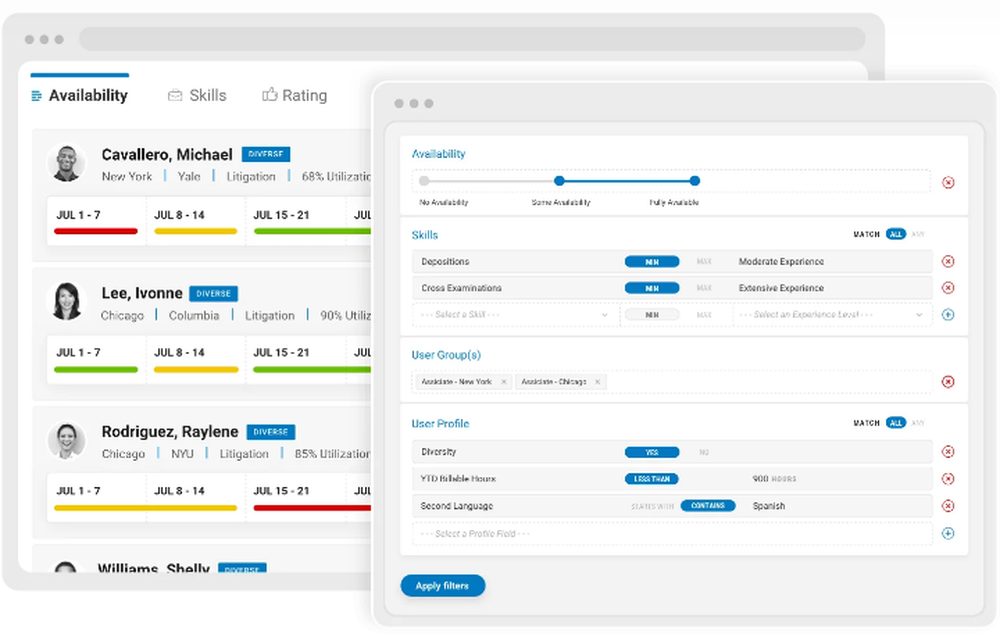
Task: Remove the Second Language filter
Action: pos(948,506)
